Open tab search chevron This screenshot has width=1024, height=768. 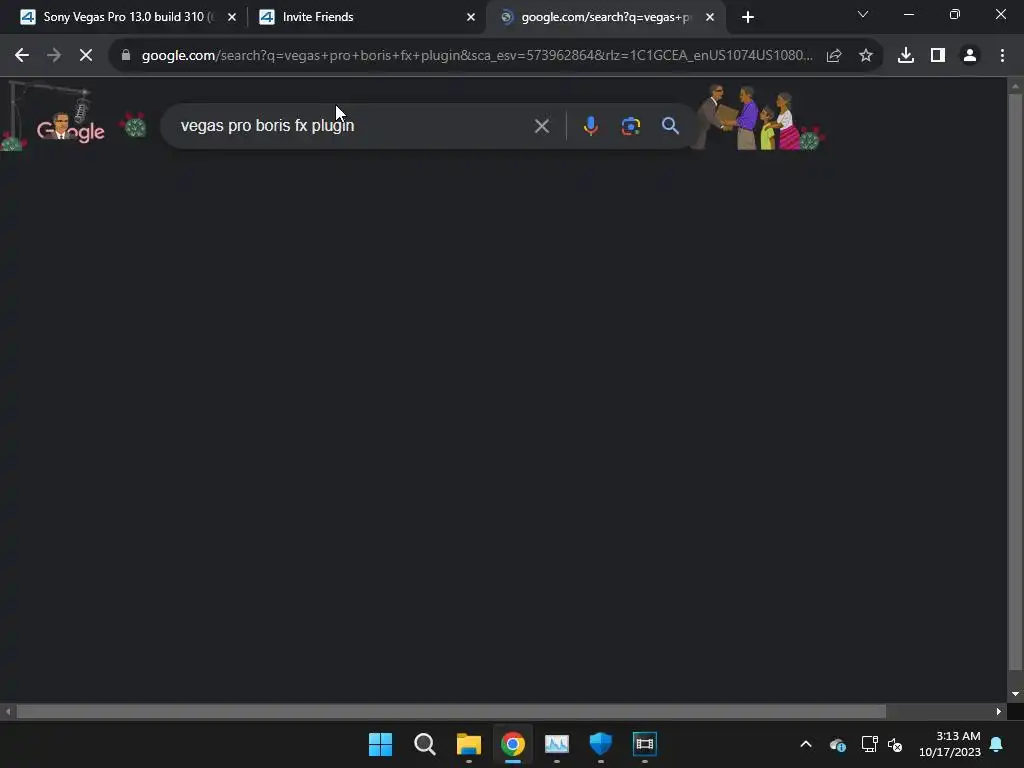click(863, 14)
